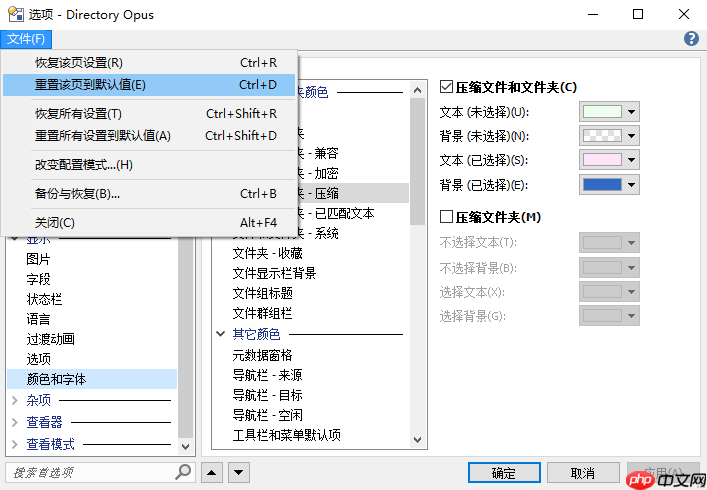Choose 备份与恢复(B)... menu item
Image resolution: width=707 pixels, height=490 pixels.
pyautogui.click(x=149, y=194)
